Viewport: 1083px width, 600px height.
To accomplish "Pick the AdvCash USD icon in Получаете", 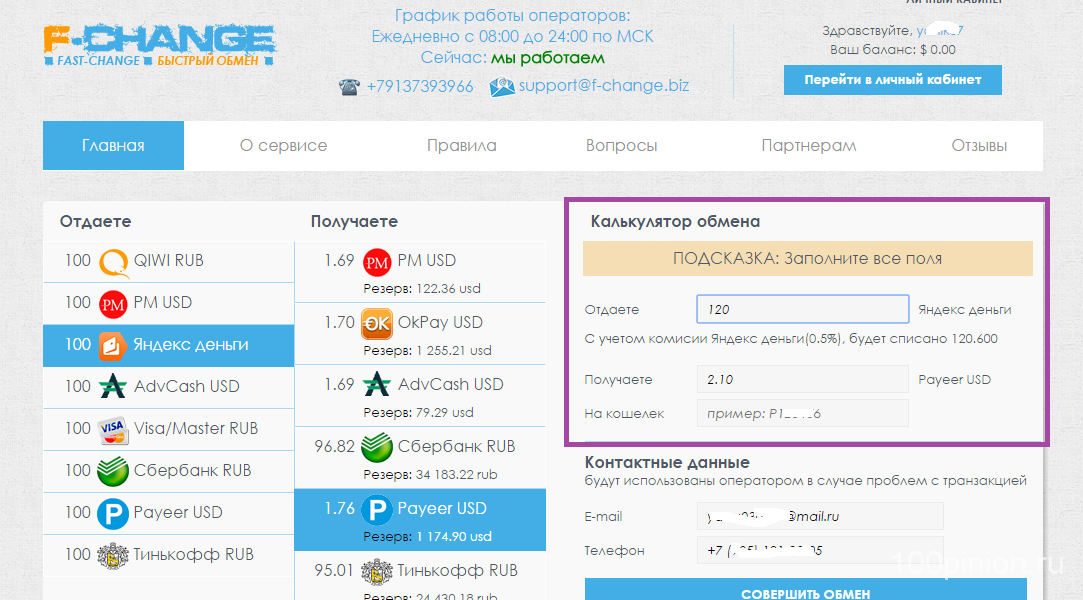I will 376,385.
